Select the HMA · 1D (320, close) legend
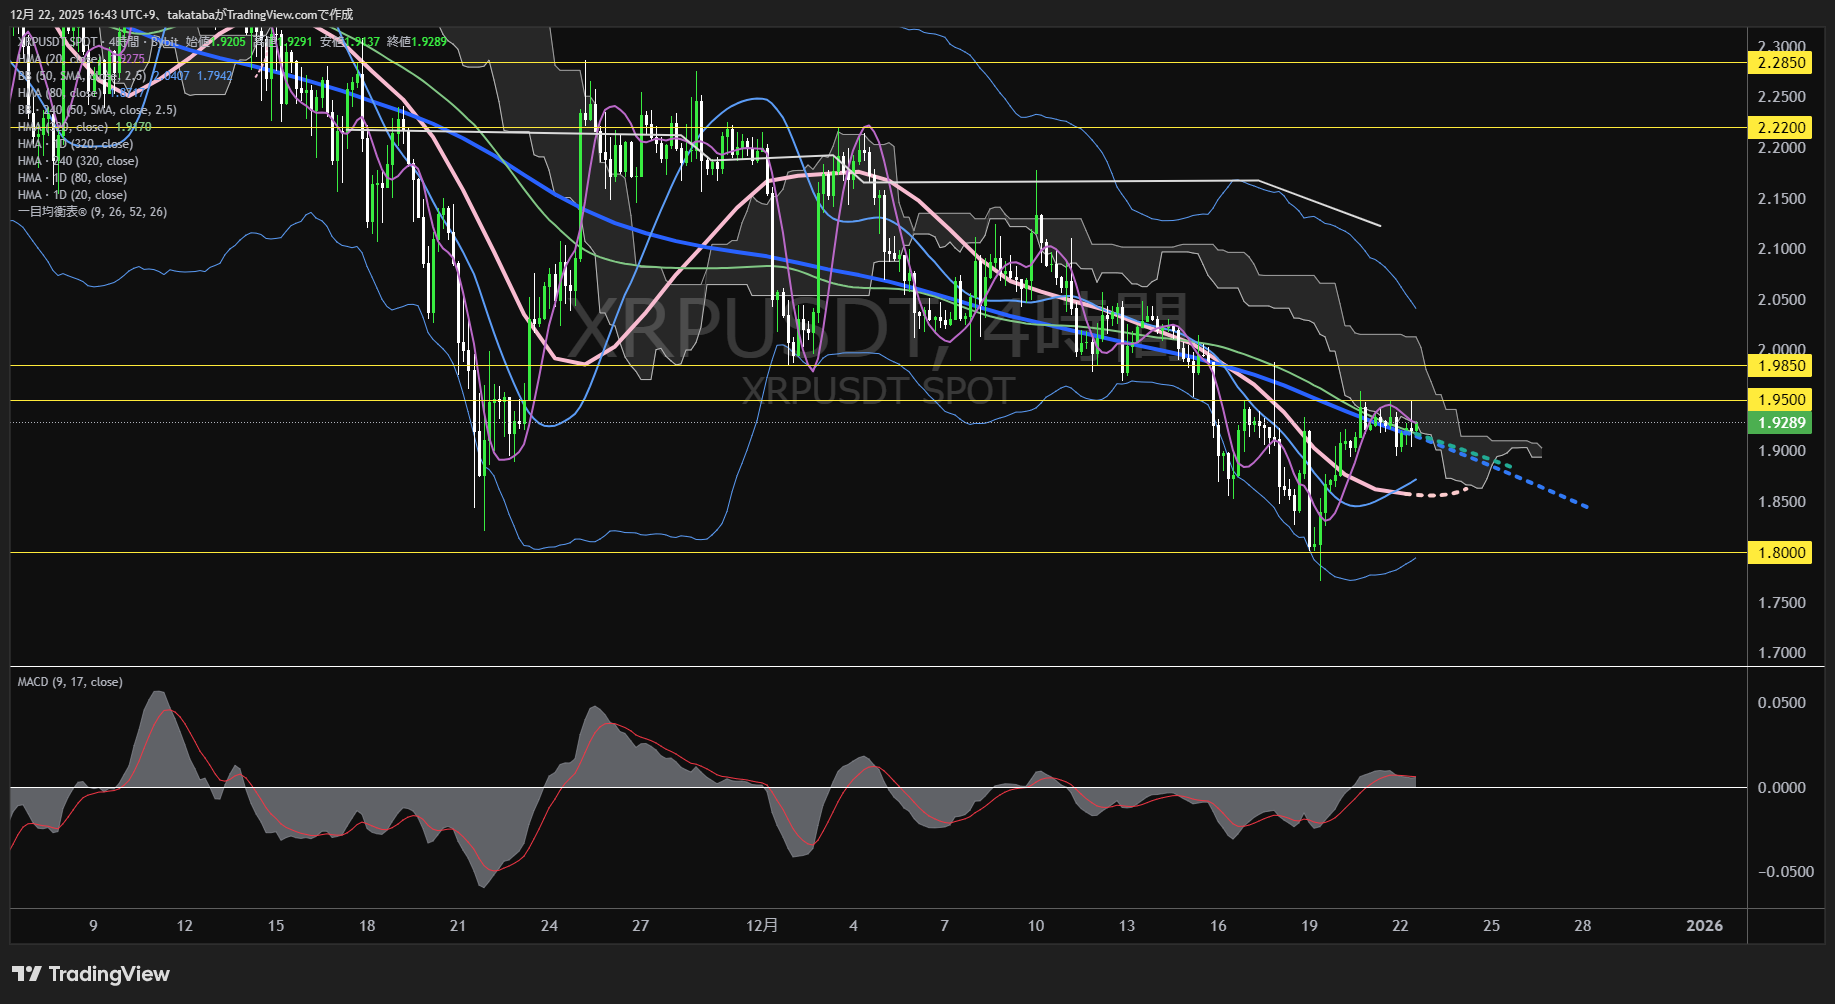 click(x=75, y=144)
